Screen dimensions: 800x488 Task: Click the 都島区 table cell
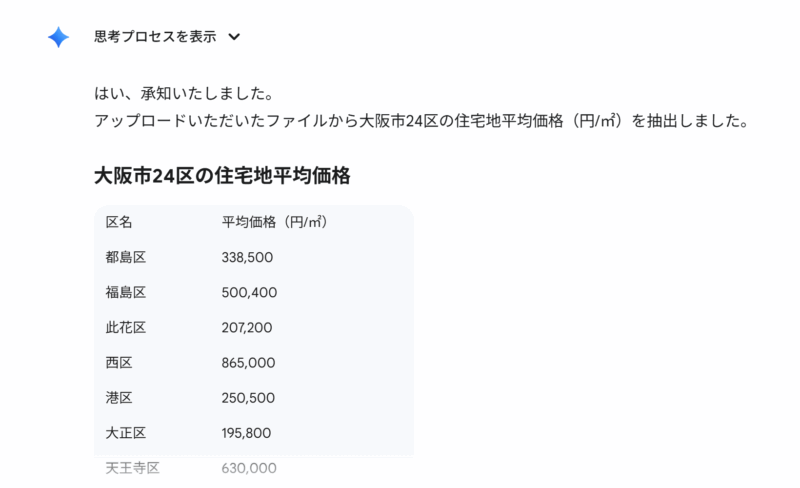click(x=126, y=257)
